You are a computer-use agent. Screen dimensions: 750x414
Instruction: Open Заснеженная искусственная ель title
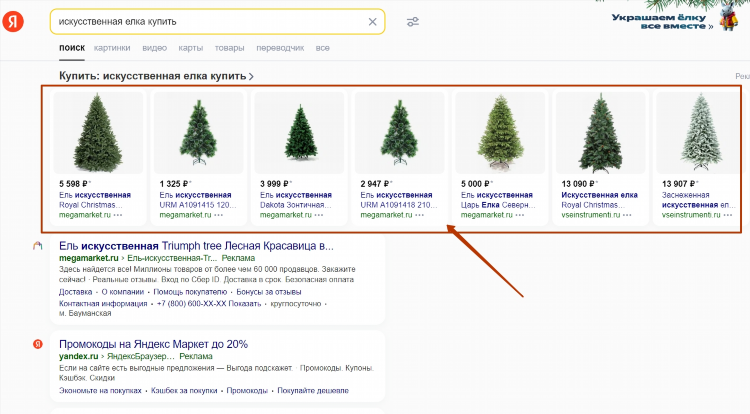699,200
